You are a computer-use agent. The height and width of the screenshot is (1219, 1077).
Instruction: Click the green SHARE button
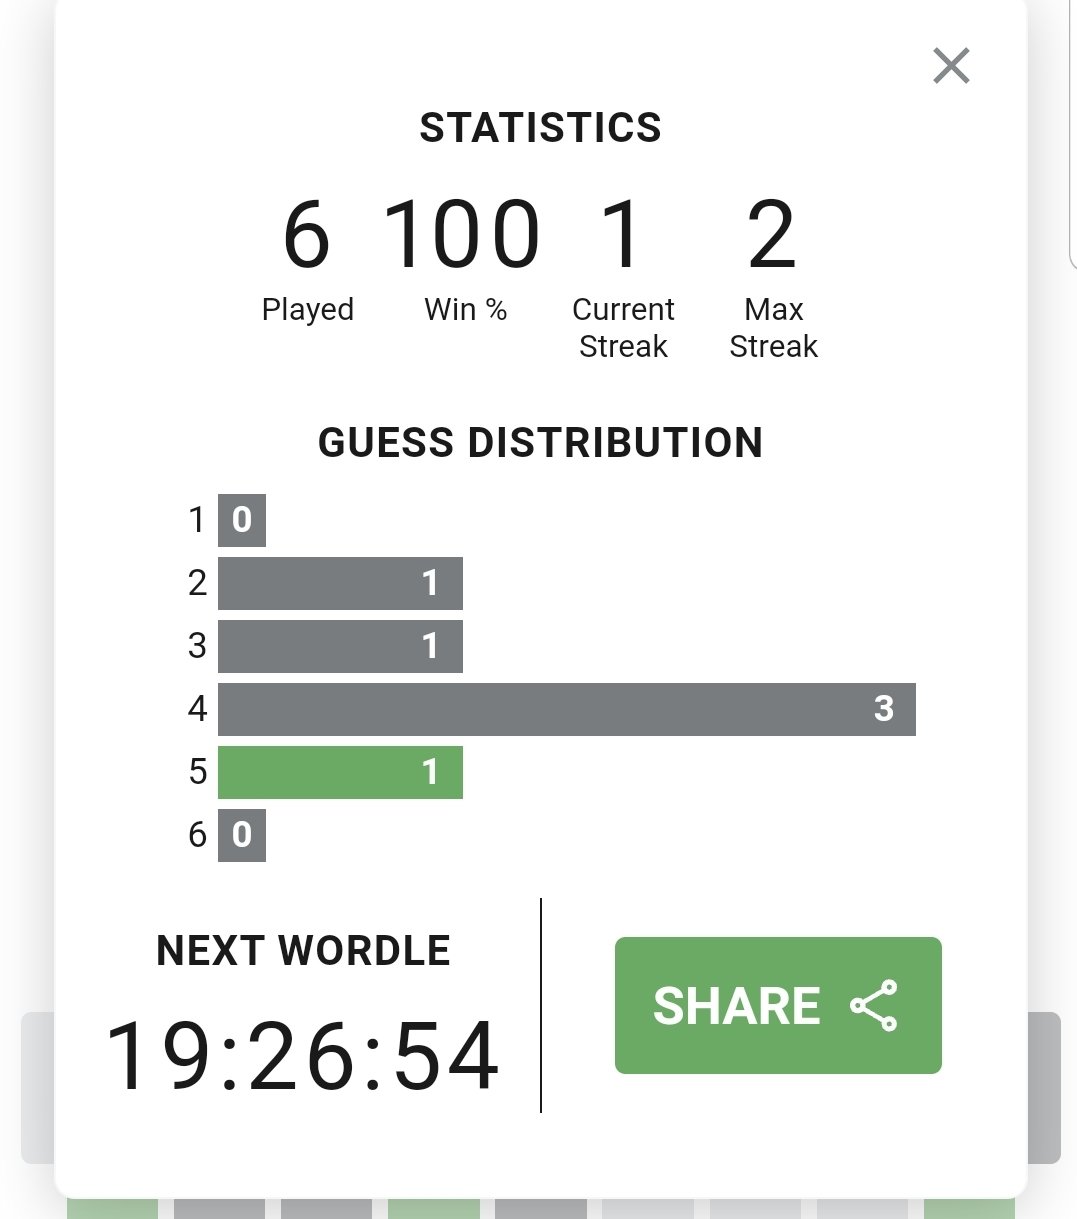[778, 1005]
